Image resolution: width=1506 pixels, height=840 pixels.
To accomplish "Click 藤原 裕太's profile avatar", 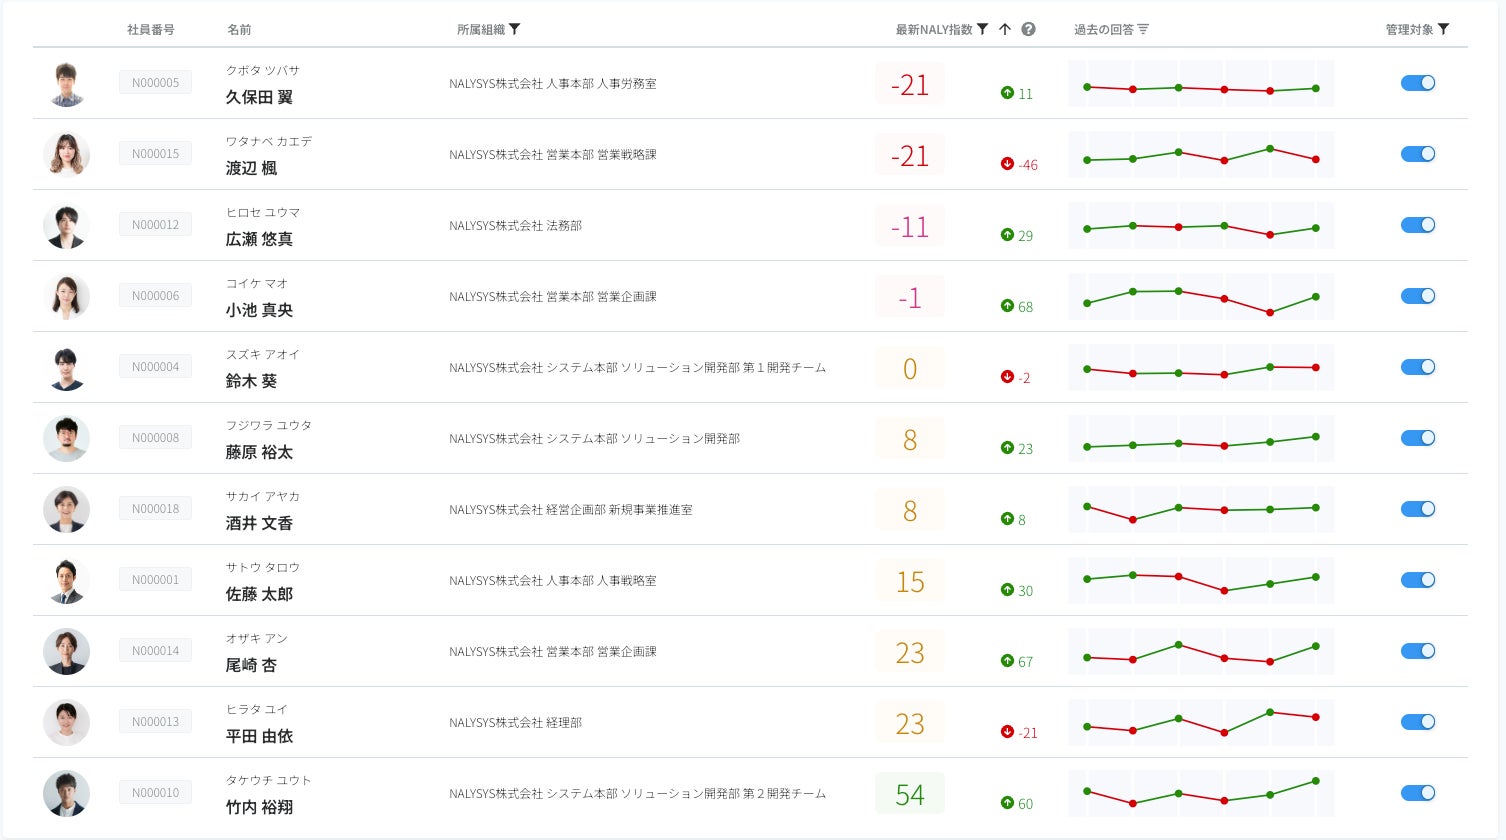I will (66, 438).
